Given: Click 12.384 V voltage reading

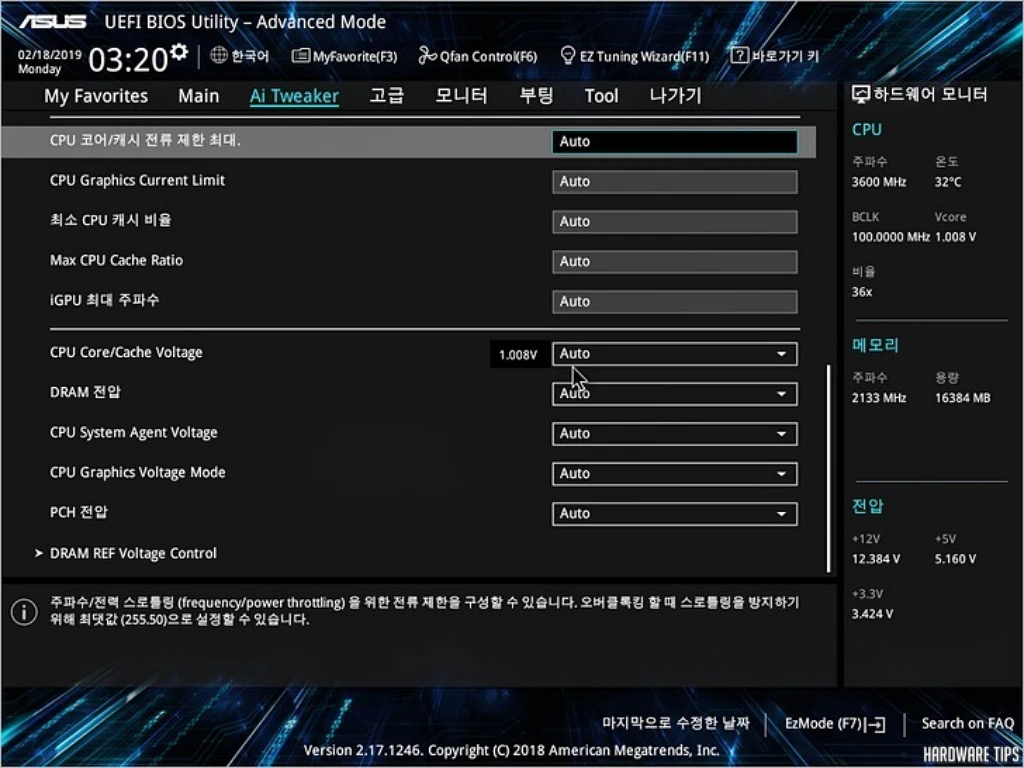Looking at the screenshot, I should pos(876,559).
